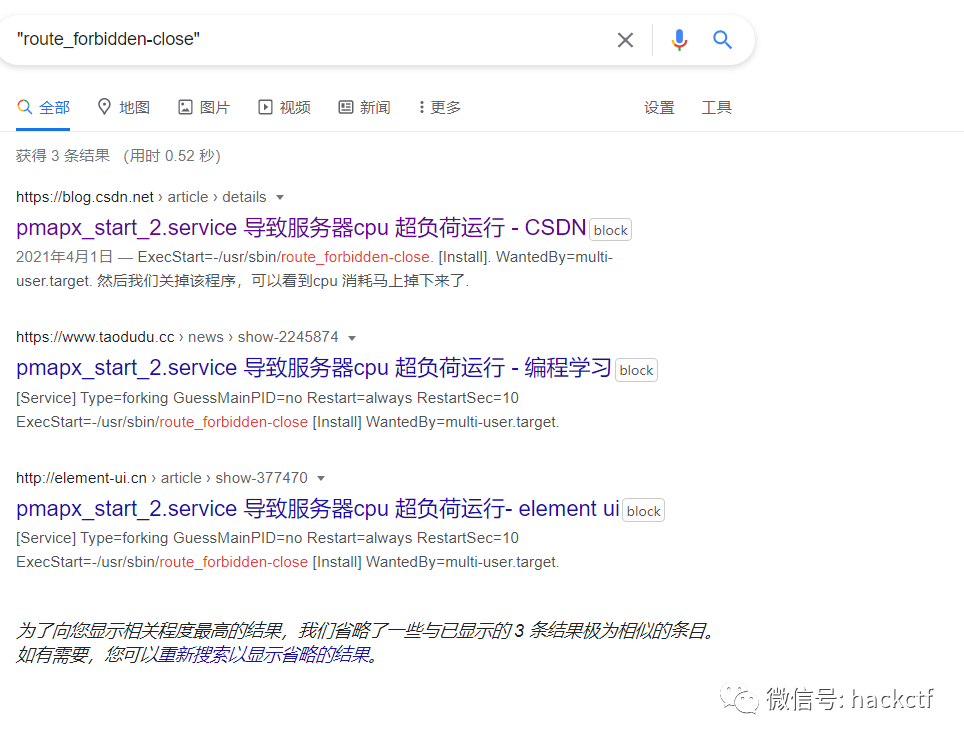
Task: Start voice search with the microphone icon
Action: 679,40
